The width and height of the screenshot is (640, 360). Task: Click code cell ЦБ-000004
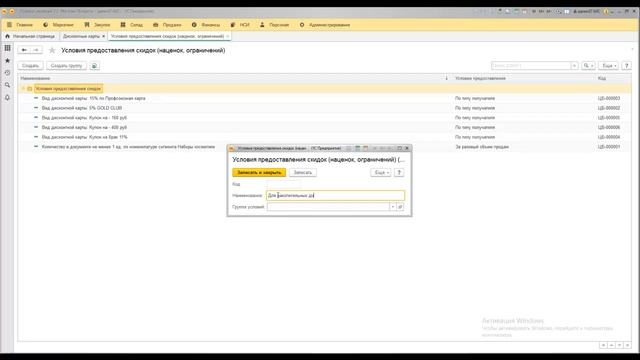609,137
